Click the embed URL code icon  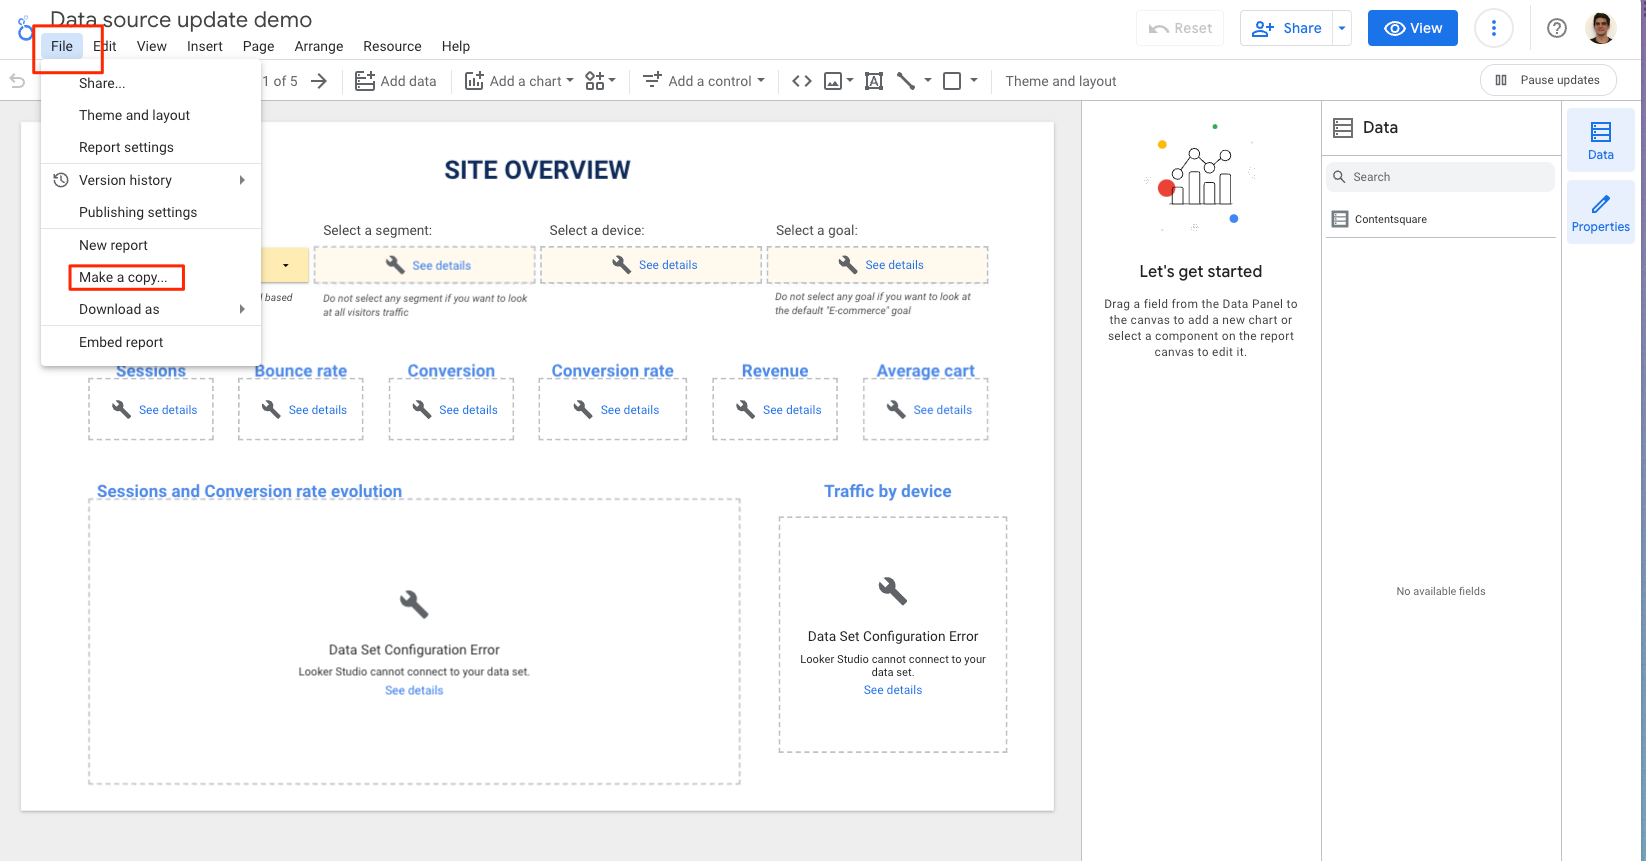point(802,81)
